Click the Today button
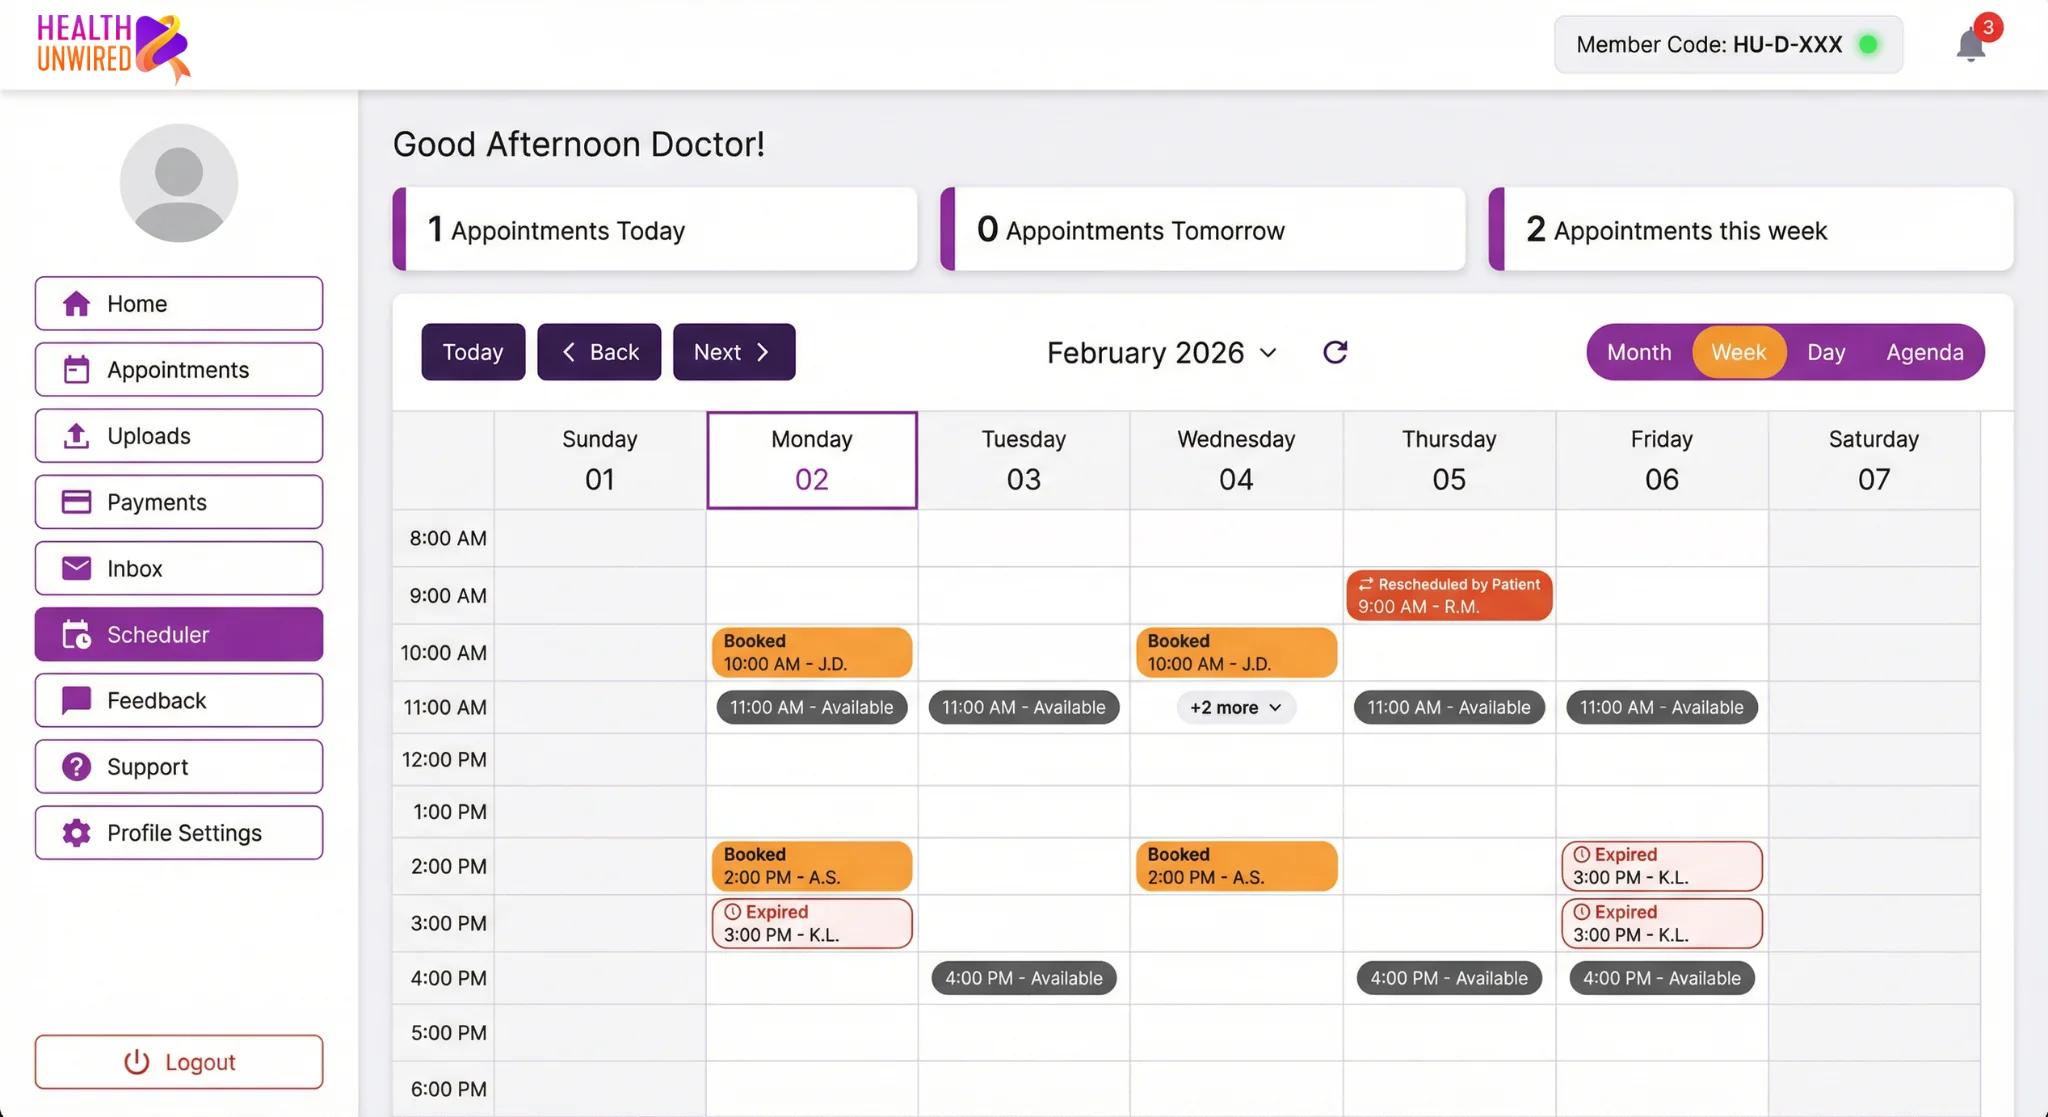2048x1117 pixels. 473,352
